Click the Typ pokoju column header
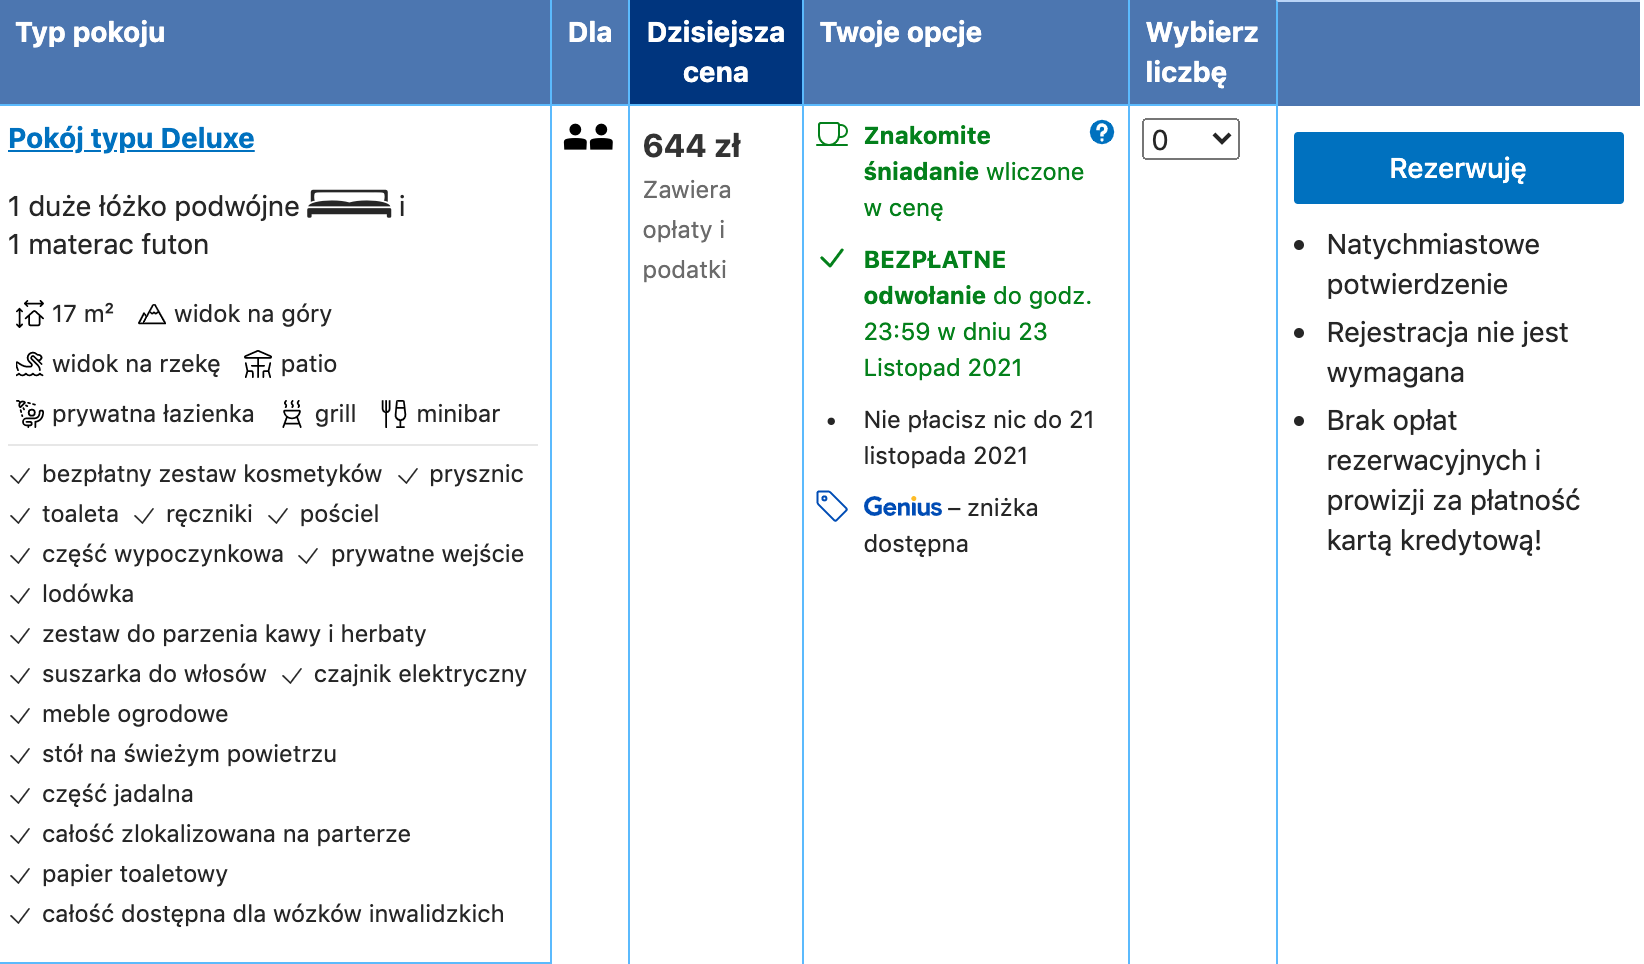 tap(90, 33)
